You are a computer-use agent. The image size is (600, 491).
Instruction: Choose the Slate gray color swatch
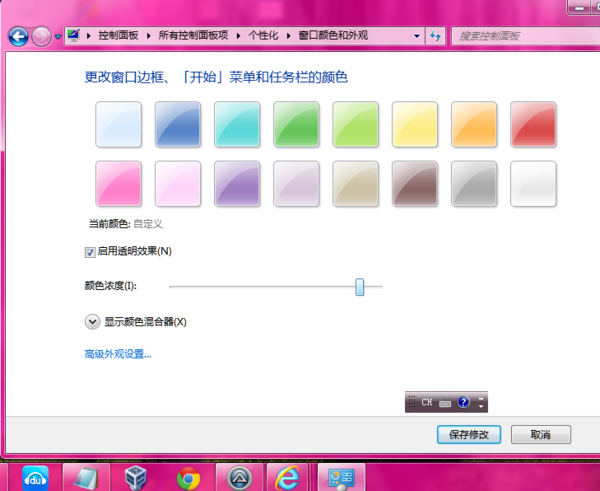click(474, 184)
